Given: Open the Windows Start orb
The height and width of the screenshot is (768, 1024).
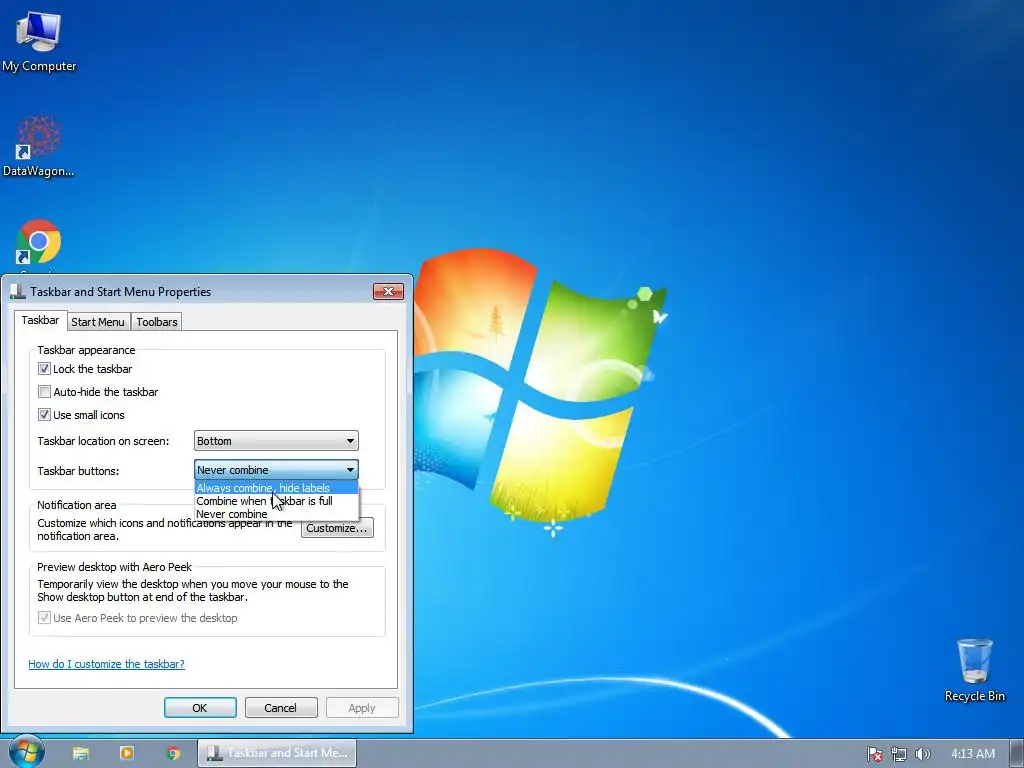Looking at the screenshot, I should click(27, 752).
